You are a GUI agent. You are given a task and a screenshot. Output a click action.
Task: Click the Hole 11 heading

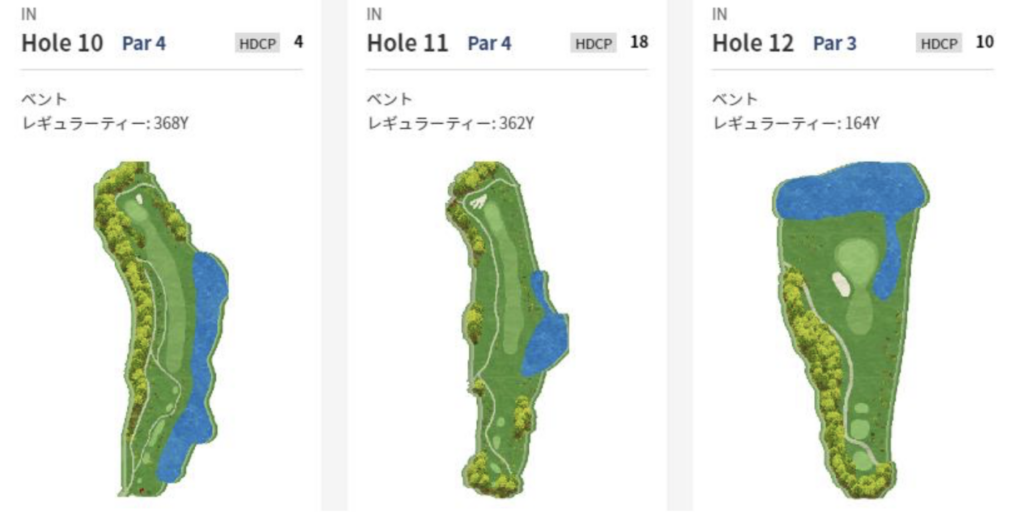click(408, 43)
